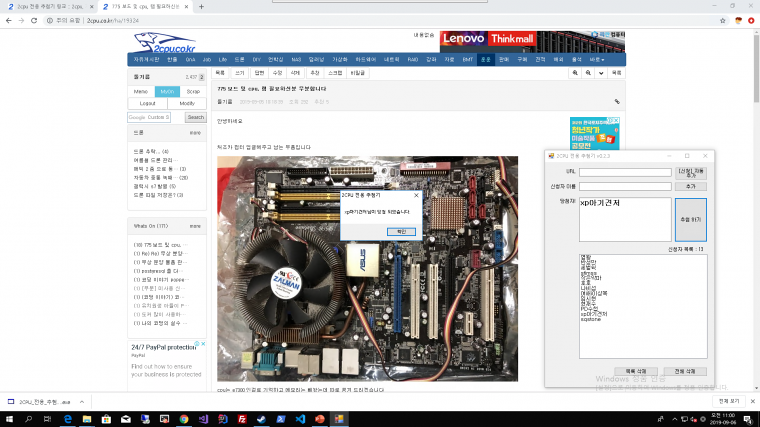Expand the 'more' link in the 드론 sidebar panel

[195, 133]
